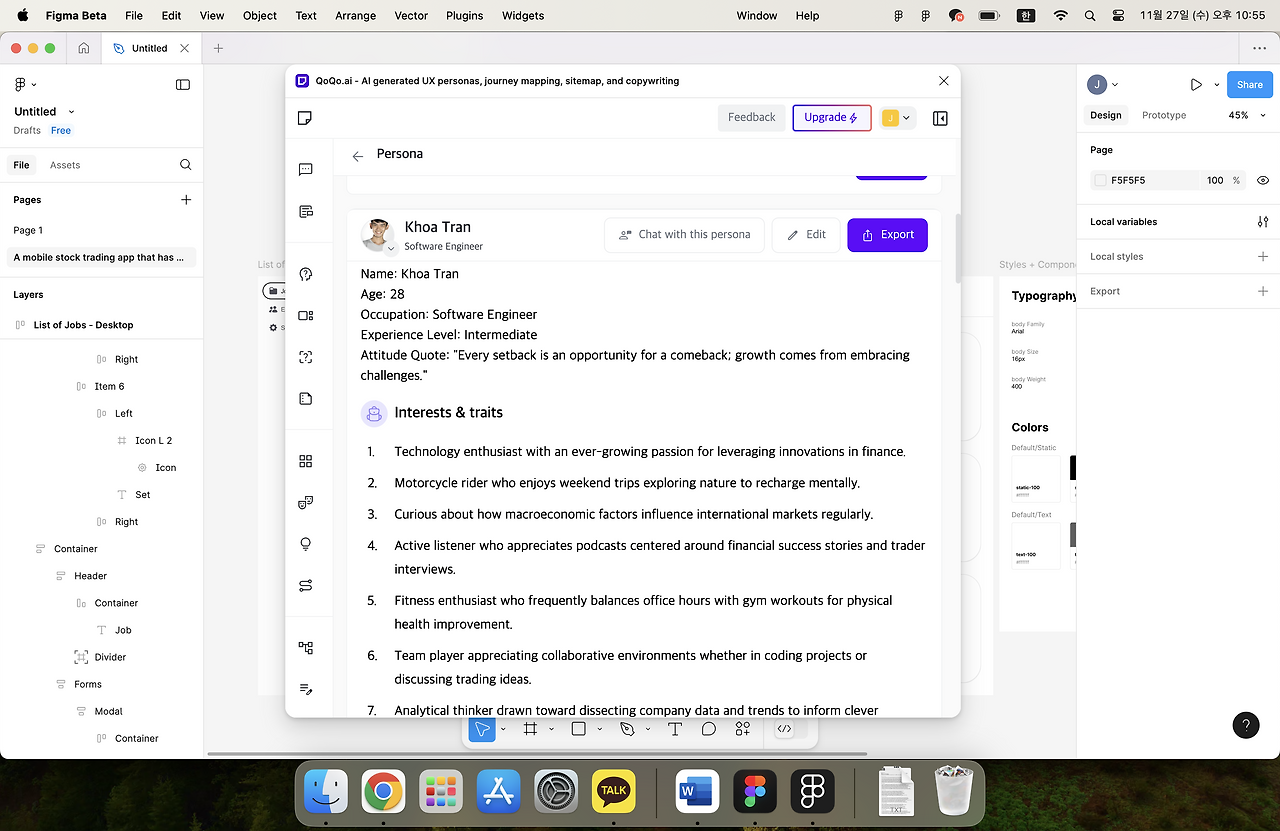Click the search icon beside Assets tab
The image size is (1280, 831).
pyautogui.click(x=186, y=165)
